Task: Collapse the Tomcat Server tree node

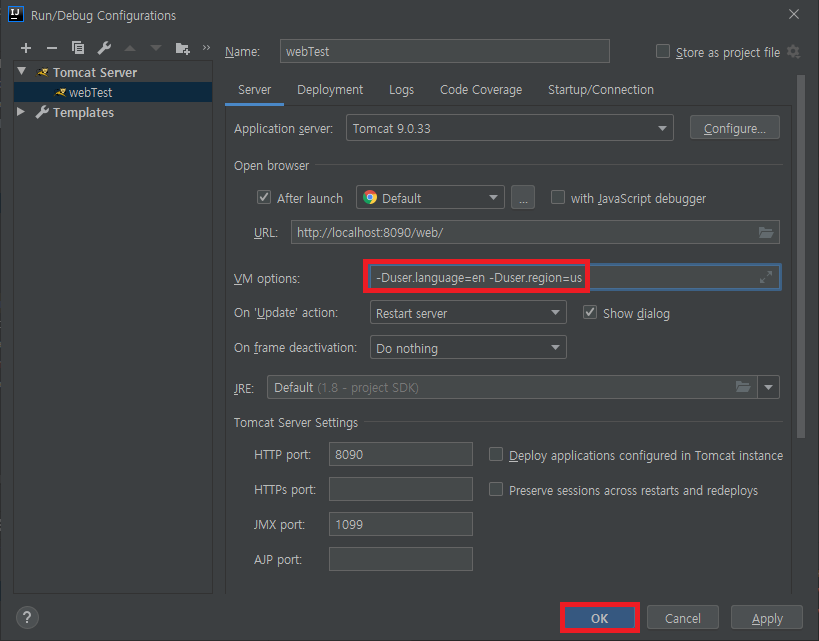Action: coord(21,71)
